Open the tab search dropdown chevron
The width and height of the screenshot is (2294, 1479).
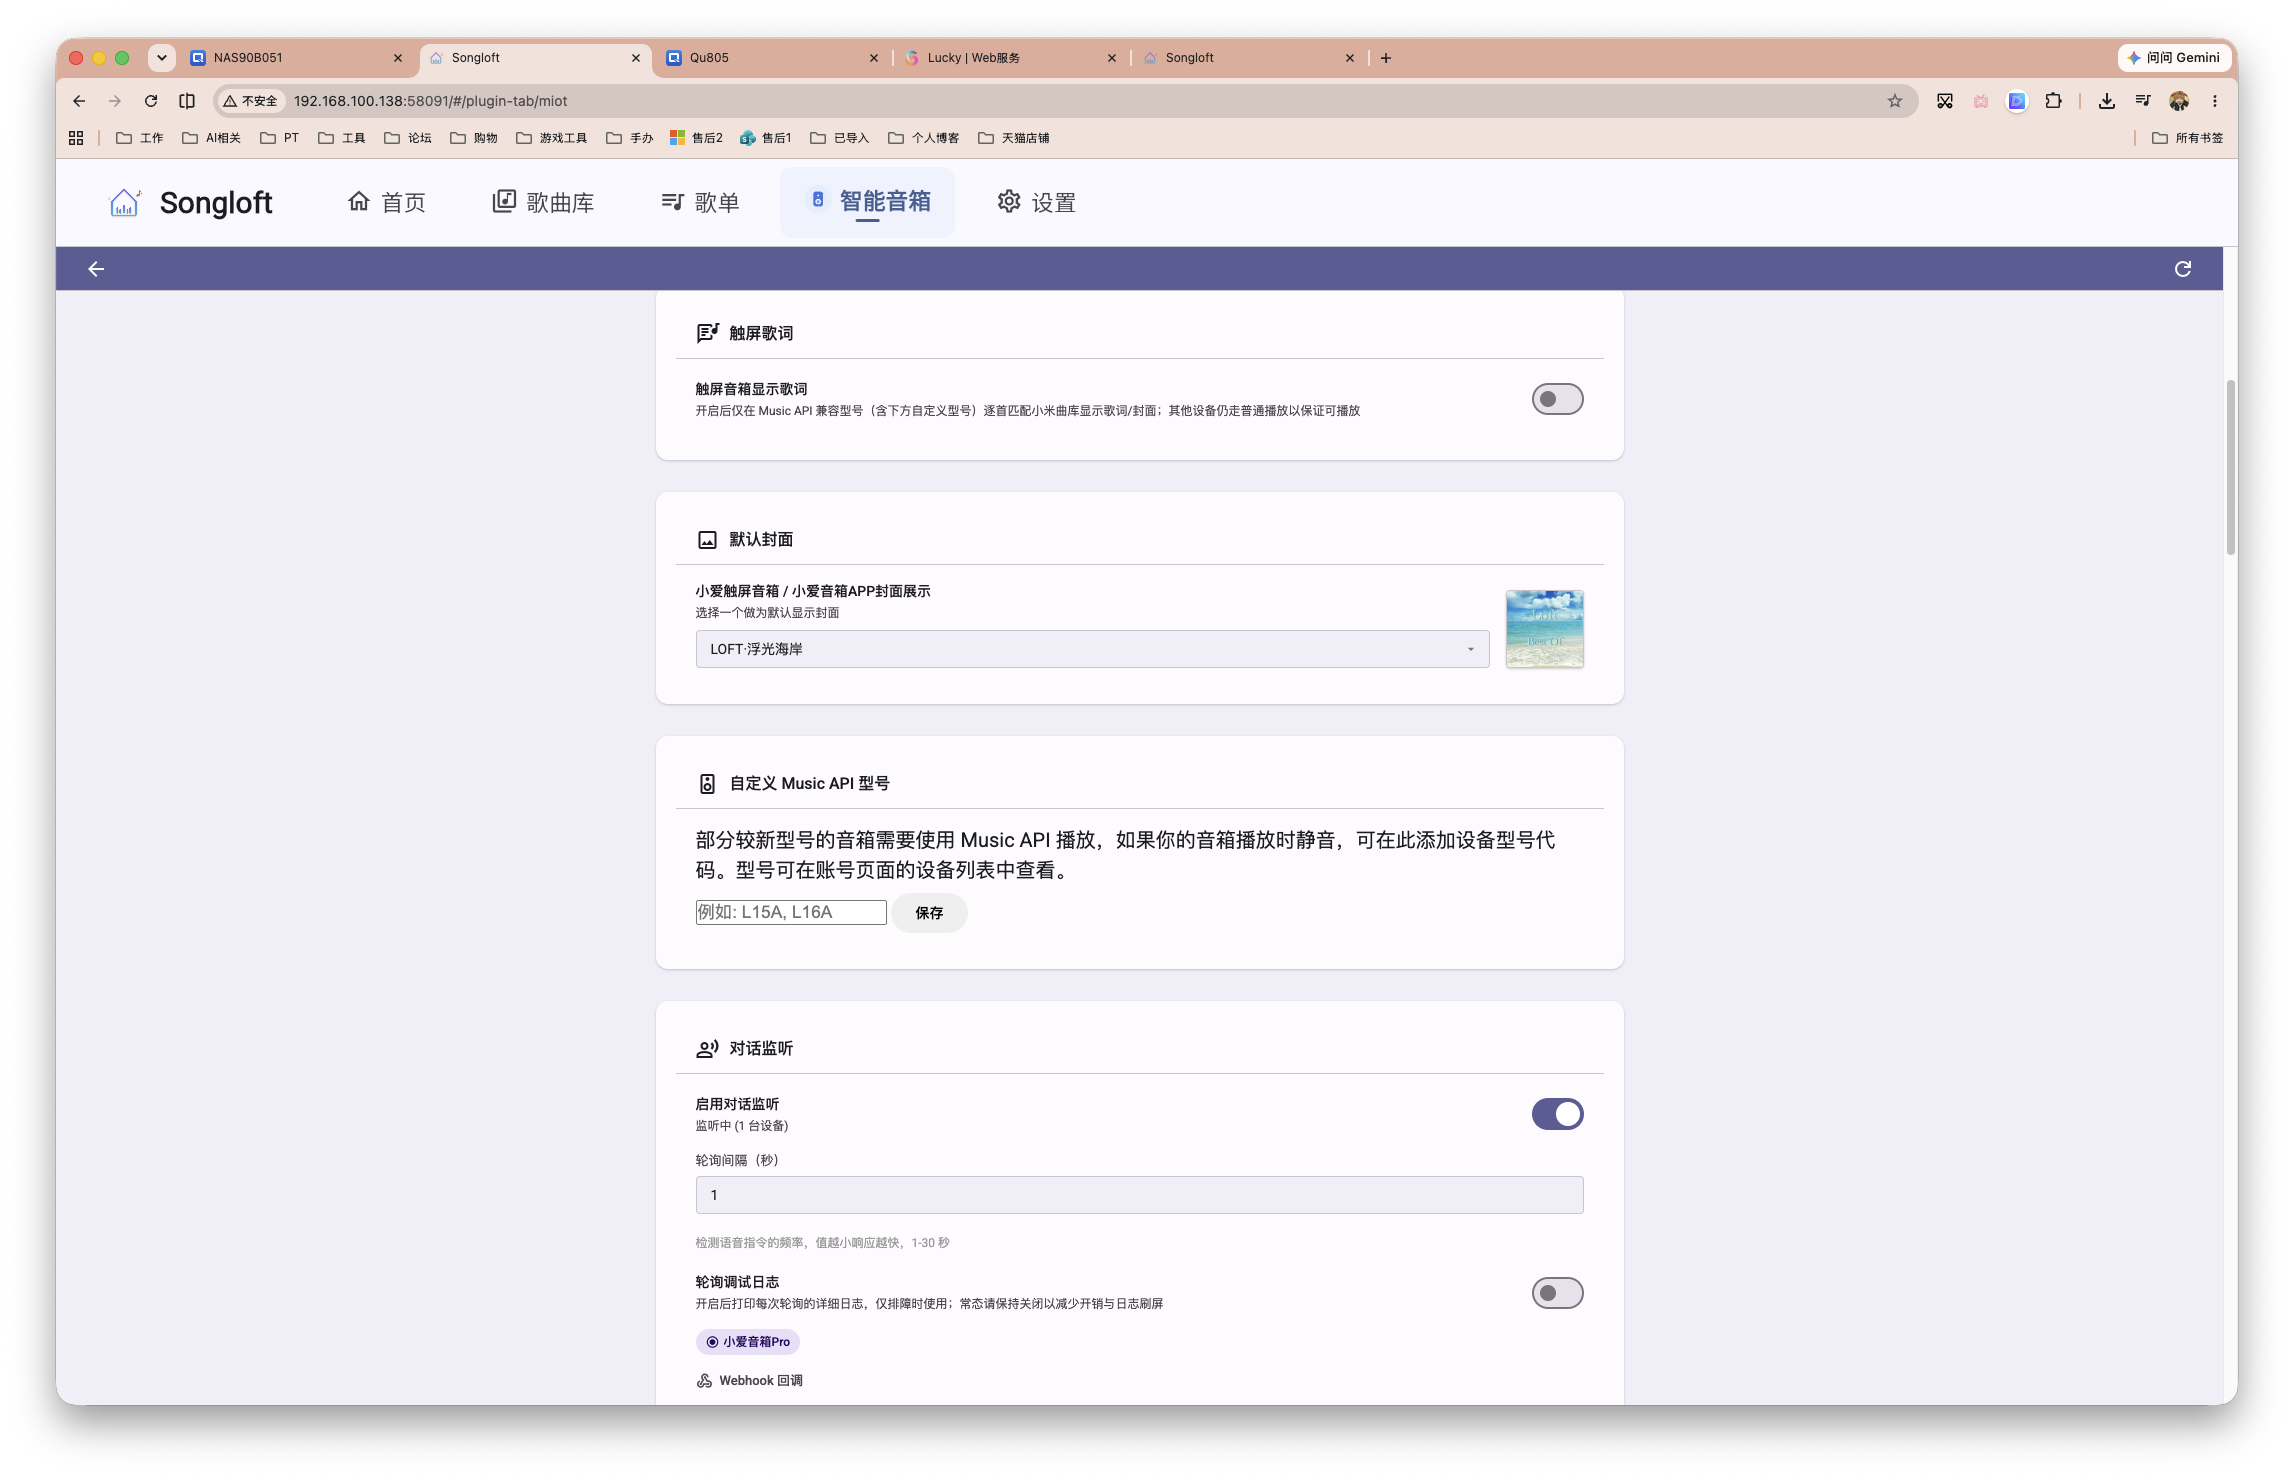coord(161,58)
